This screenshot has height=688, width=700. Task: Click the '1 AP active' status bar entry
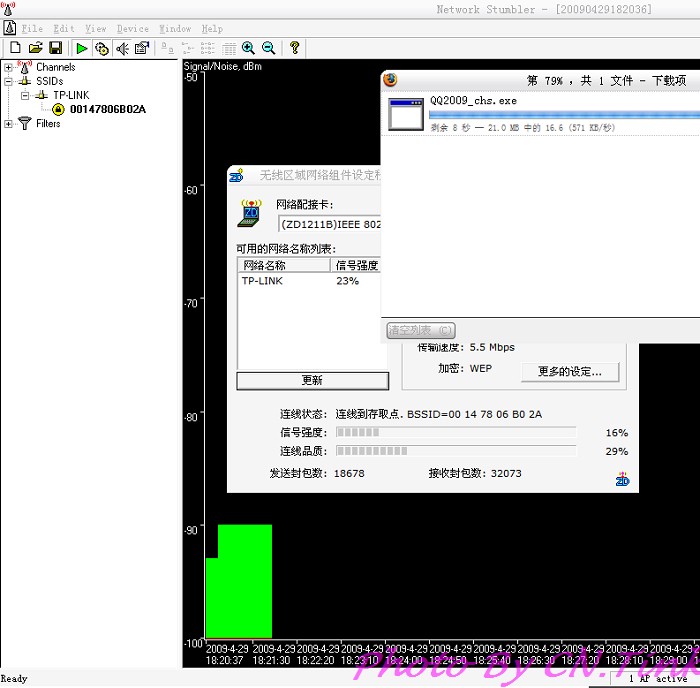click(658, 678)
